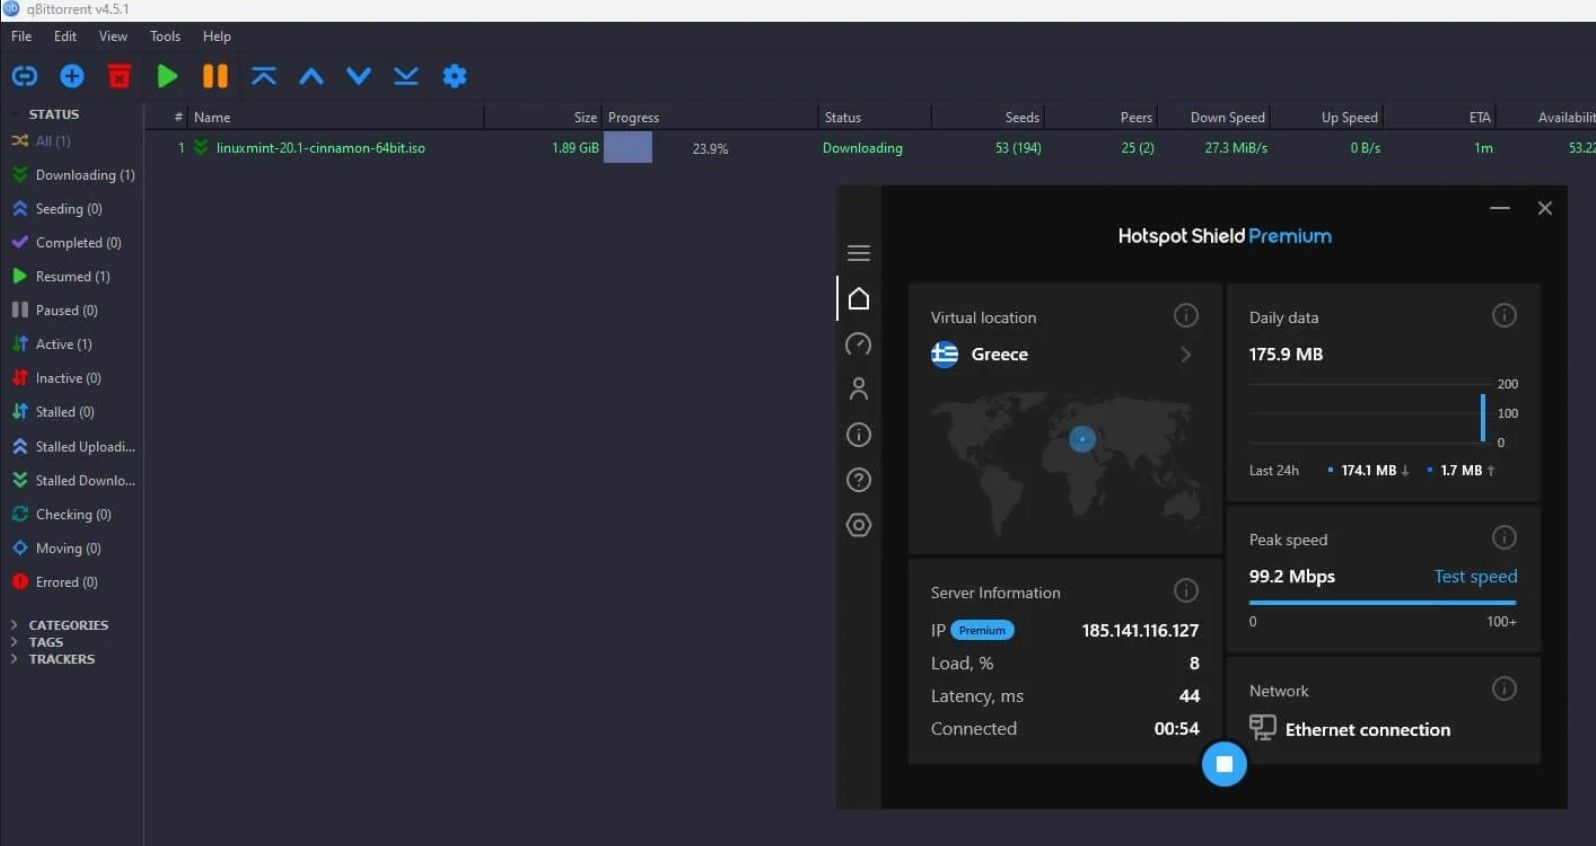1596x846 pixels.
Task: Open the sidebar info icon in Hotspot Shield
Action: click(859, 435)
